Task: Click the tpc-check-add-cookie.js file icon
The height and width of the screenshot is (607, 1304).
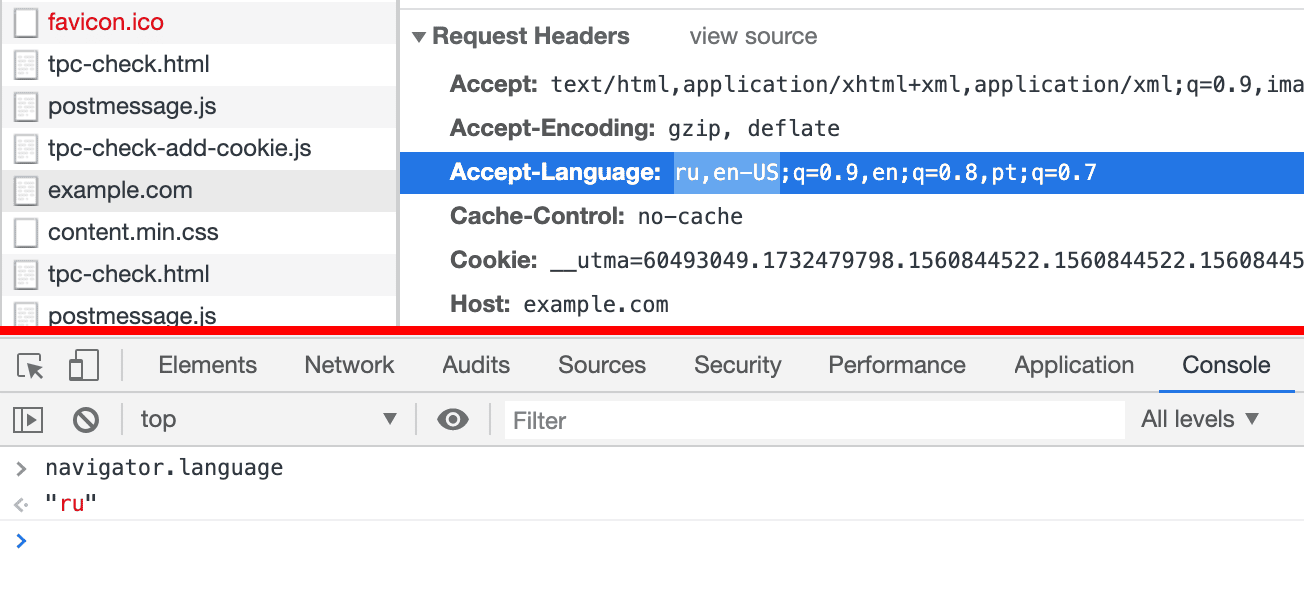Action: (26, 149)
